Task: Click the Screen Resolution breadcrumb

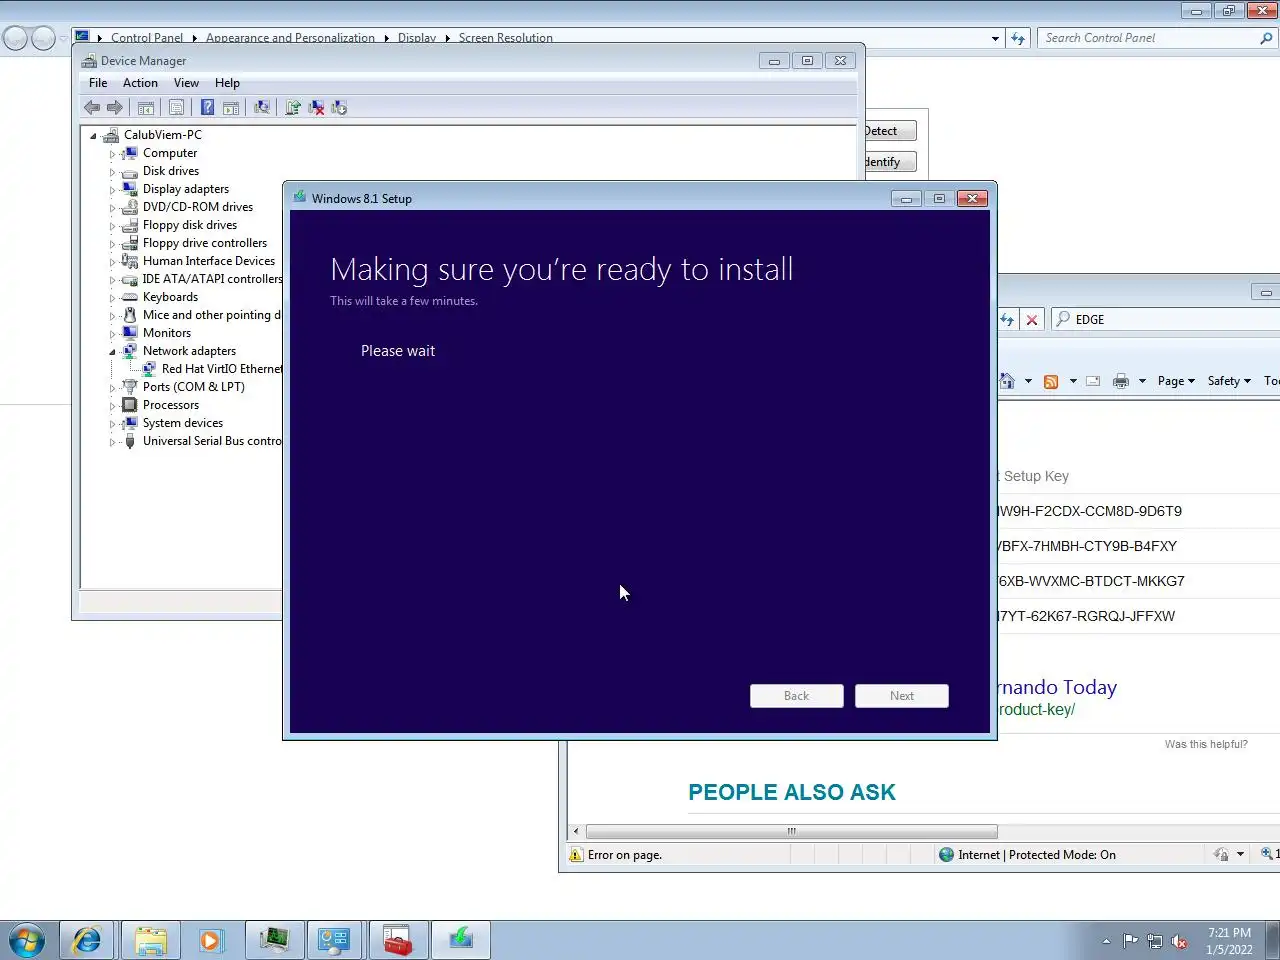Action: click(505, 38)
